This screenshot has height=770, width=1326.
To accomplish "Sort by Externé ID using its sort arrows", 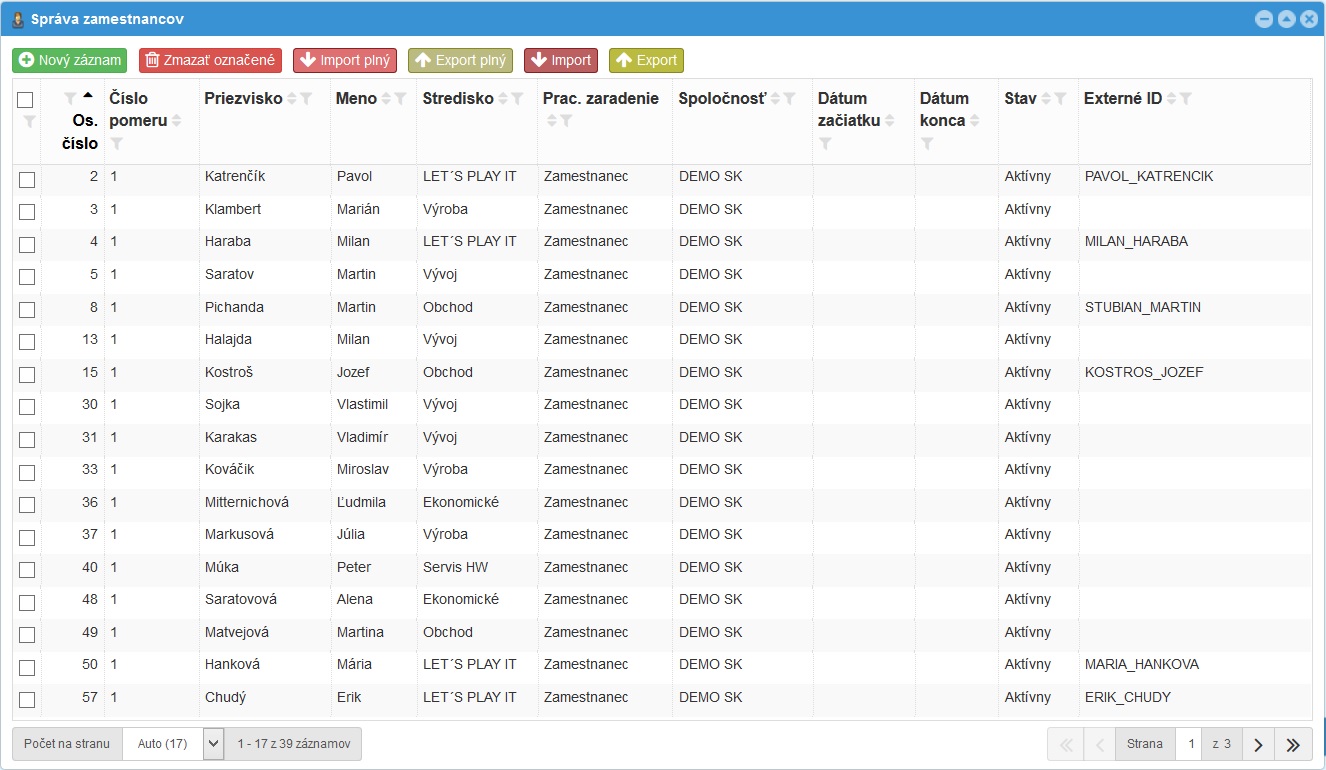I will coord(1172,99).
